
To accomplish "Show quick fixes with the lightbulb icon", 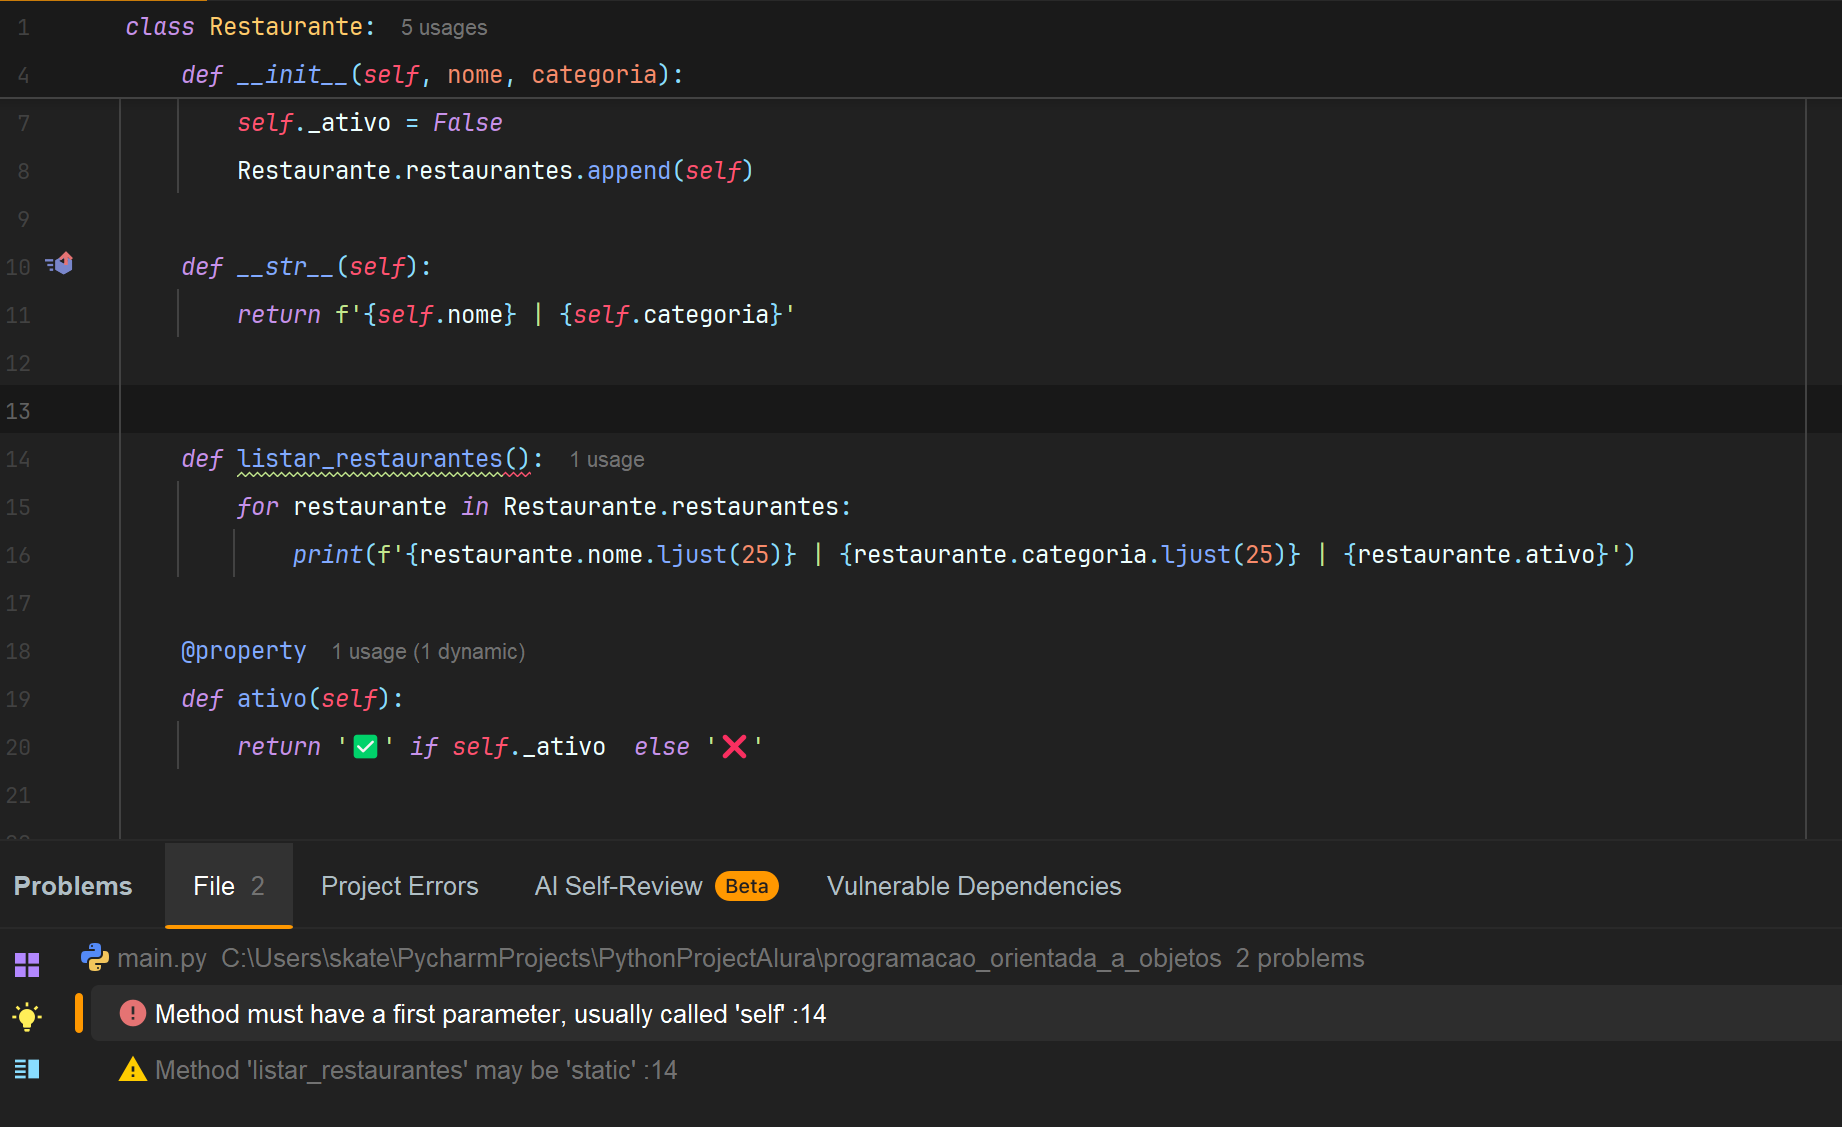I will click(x=27, y=1017).
